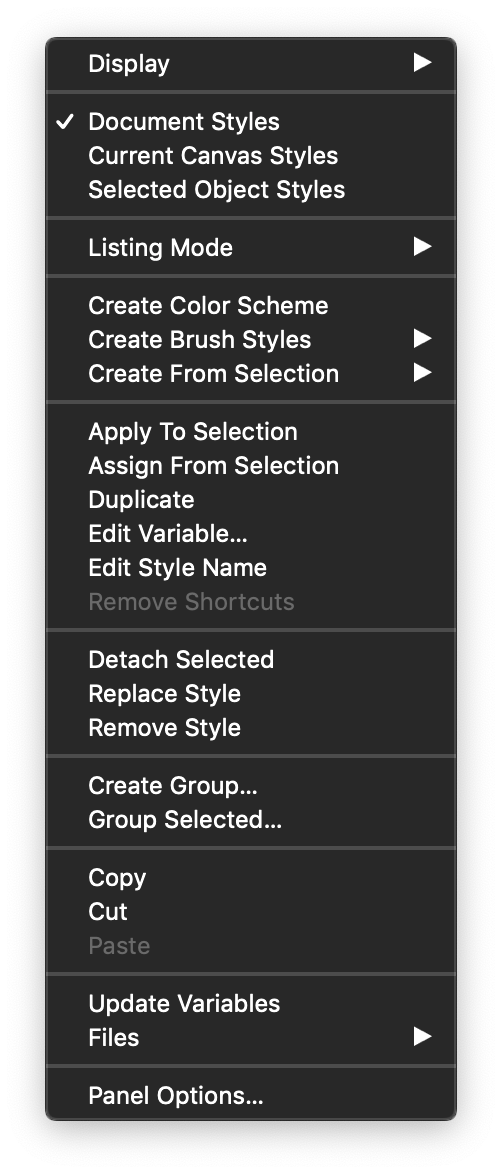Select Assign From Selection
The image size is (502, 1174).
251,466
